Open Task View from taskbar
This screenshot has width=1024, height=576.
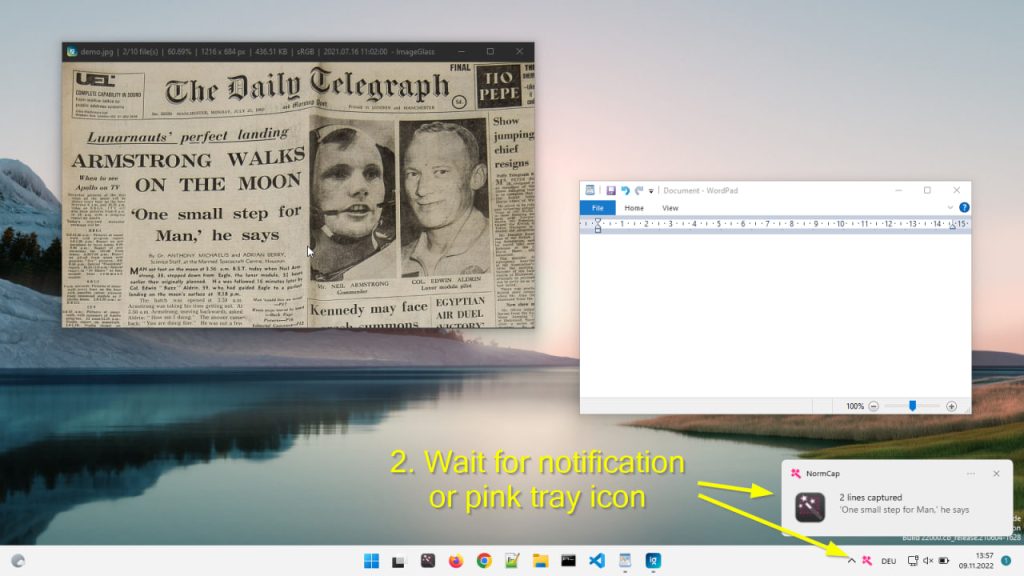(x=398, y=561)
